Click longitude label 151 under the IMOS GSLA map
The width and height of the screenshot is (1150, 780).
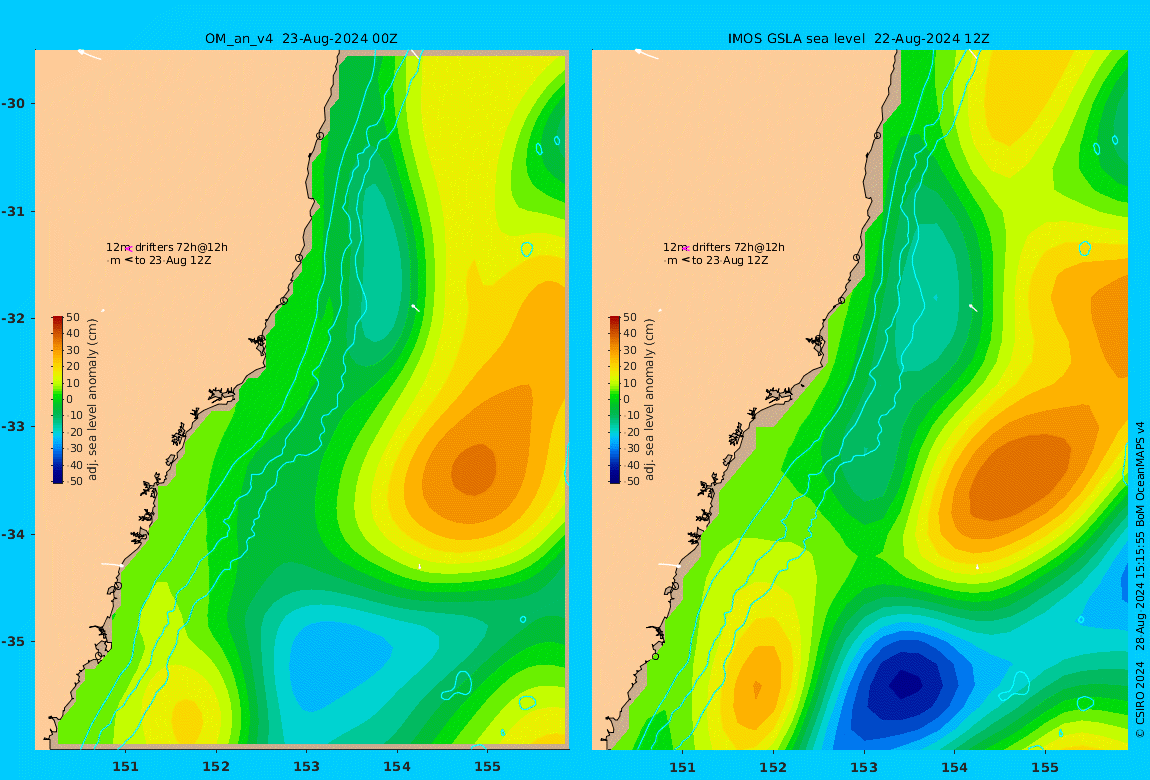point(683,767)
